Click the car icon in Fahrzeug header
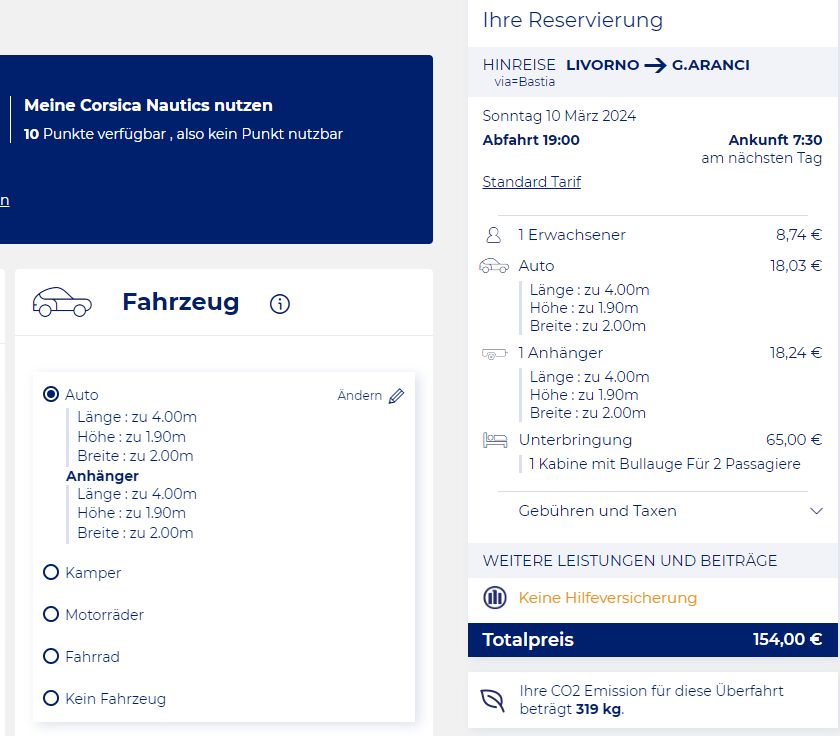 [62, 302]
